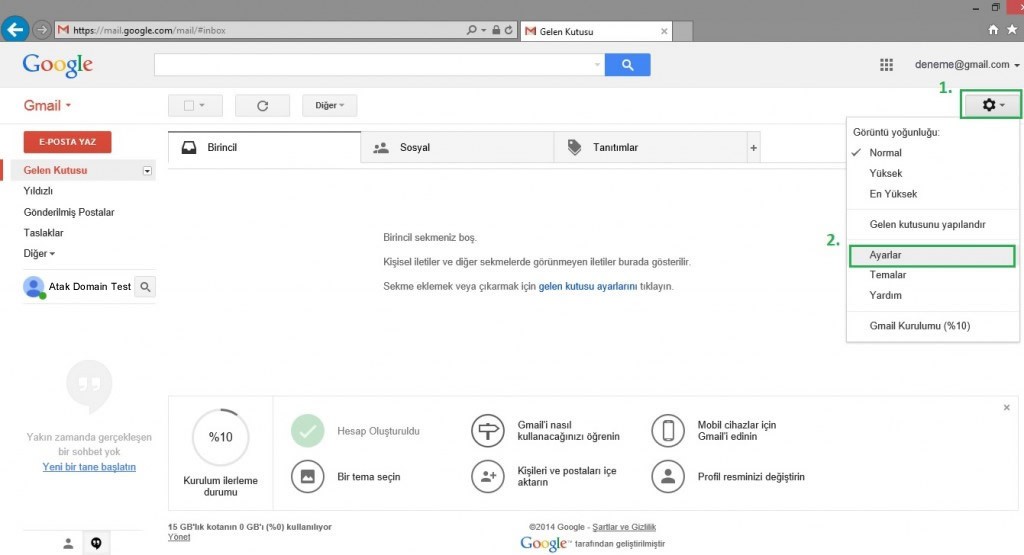Close the Gelen Kutusu browser tab
The height and width of the screenshot is (555, 1024).
click(x=664, y=31)
